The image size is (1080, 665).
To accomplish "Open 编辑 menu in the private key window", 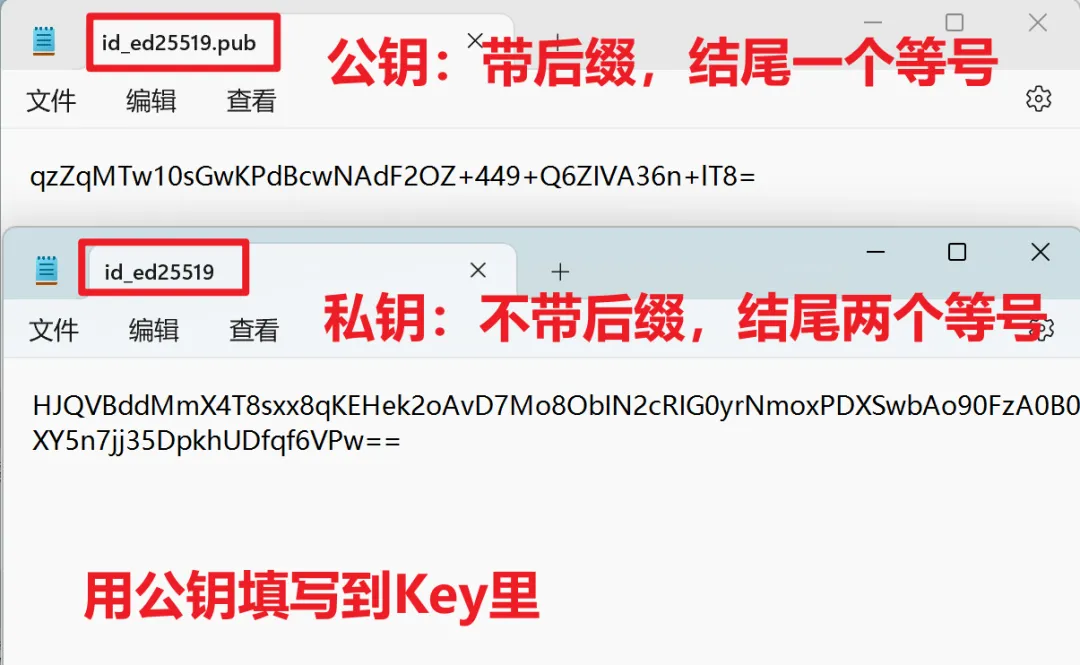I will click(154, 330).
